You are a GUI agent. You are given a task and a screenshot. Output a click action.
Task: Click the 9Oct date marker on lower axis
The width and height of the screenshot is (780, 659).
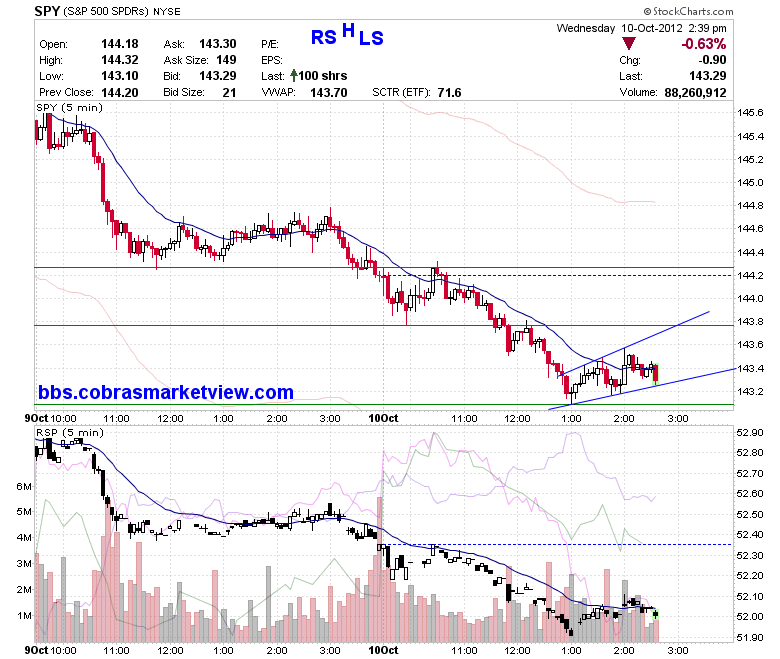click(x=36, y=651)
